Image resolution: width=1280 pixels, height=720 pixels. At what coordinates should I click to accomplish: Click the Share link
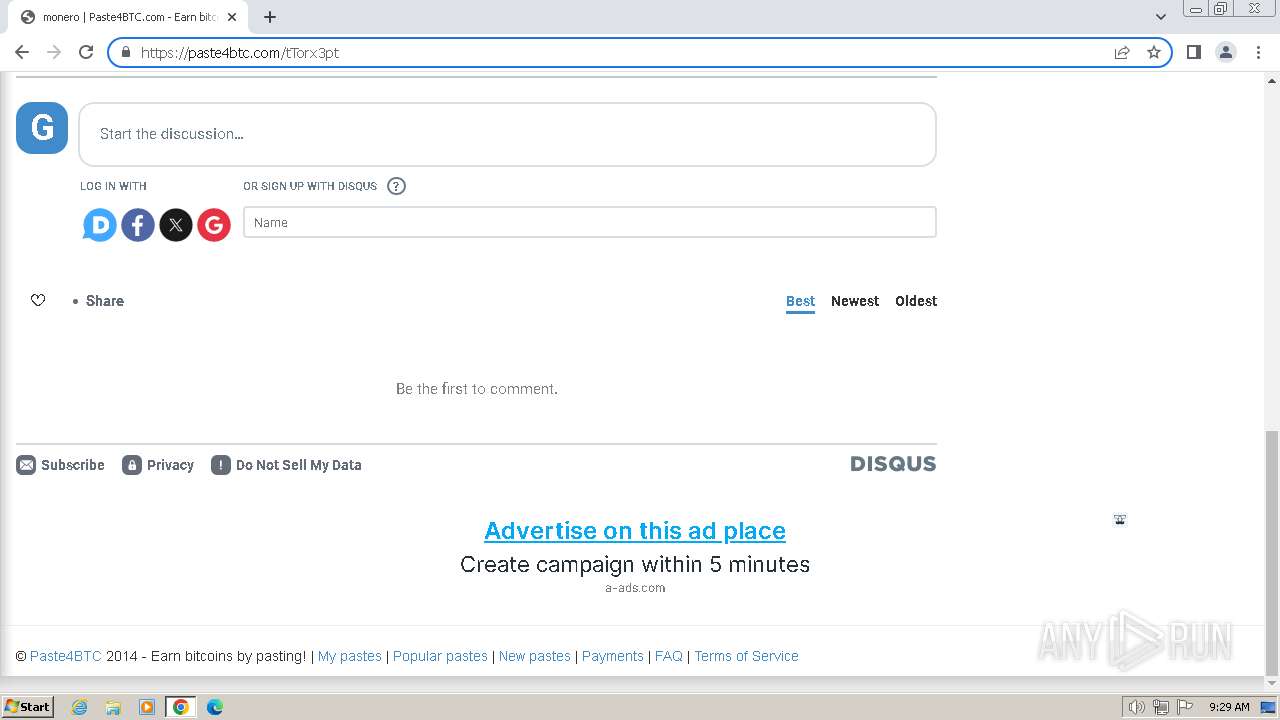105,301
